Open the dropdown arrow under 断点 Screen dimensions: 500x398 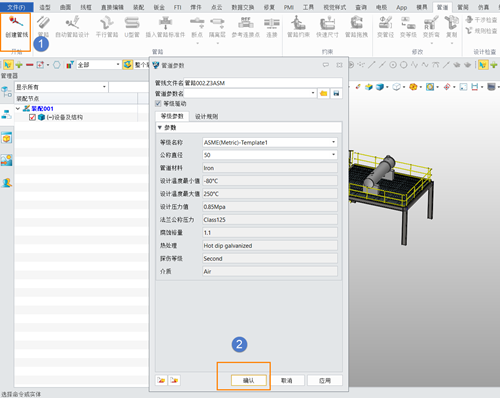pyautogui.click(x=197, y=43)
